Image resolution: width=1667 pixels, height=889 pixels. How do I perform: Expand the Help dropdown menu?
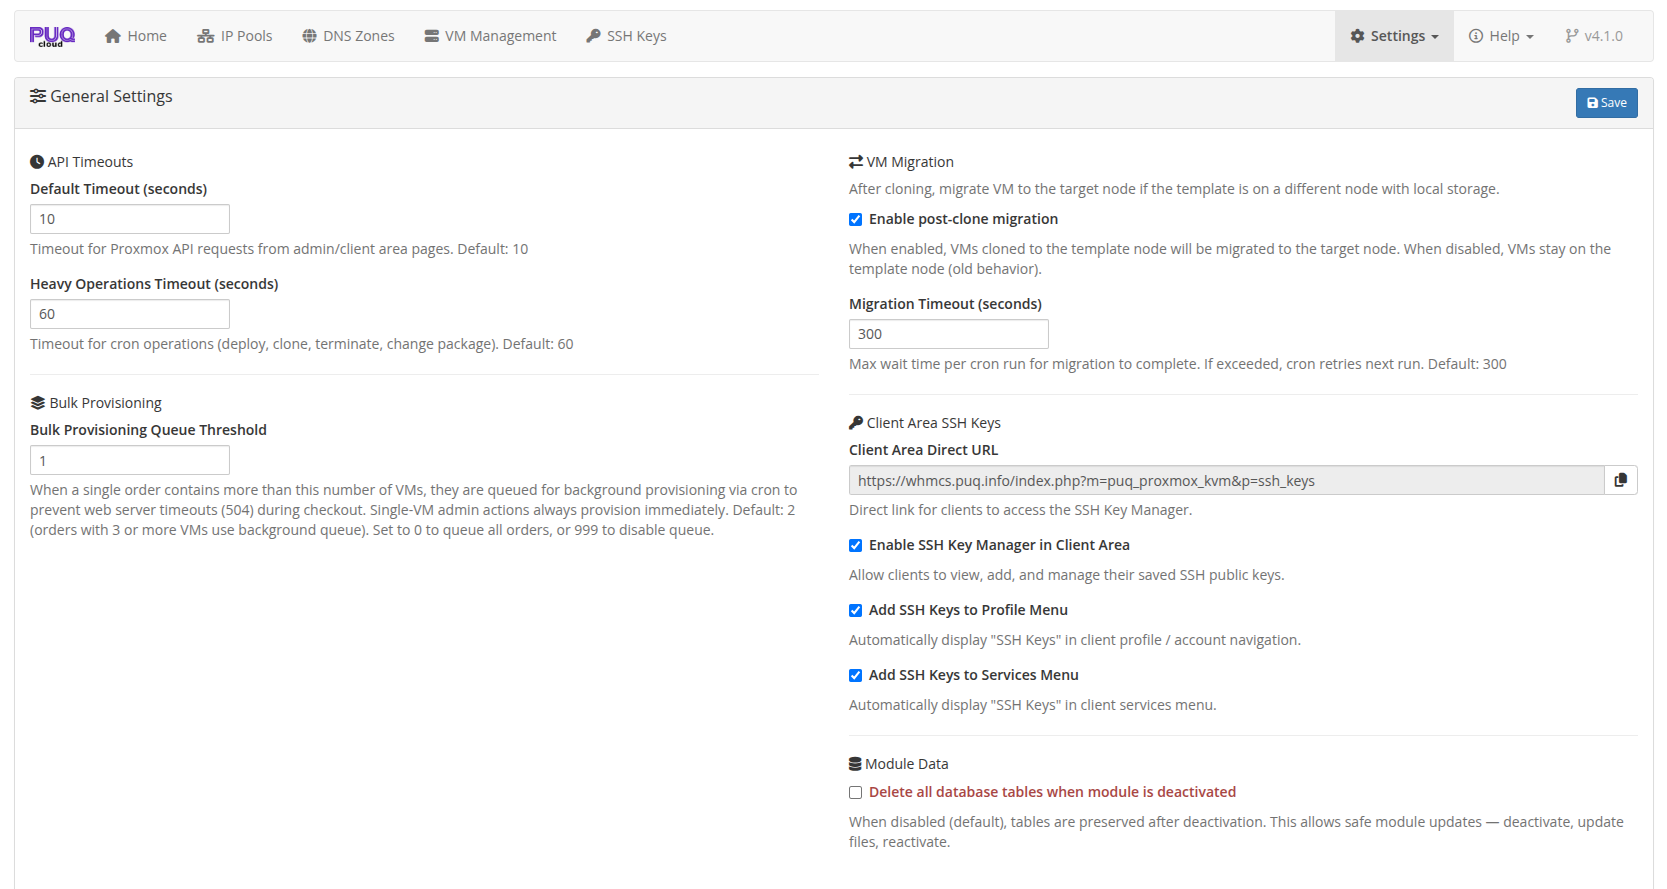pyautogui.click(x=1501, y=36)
